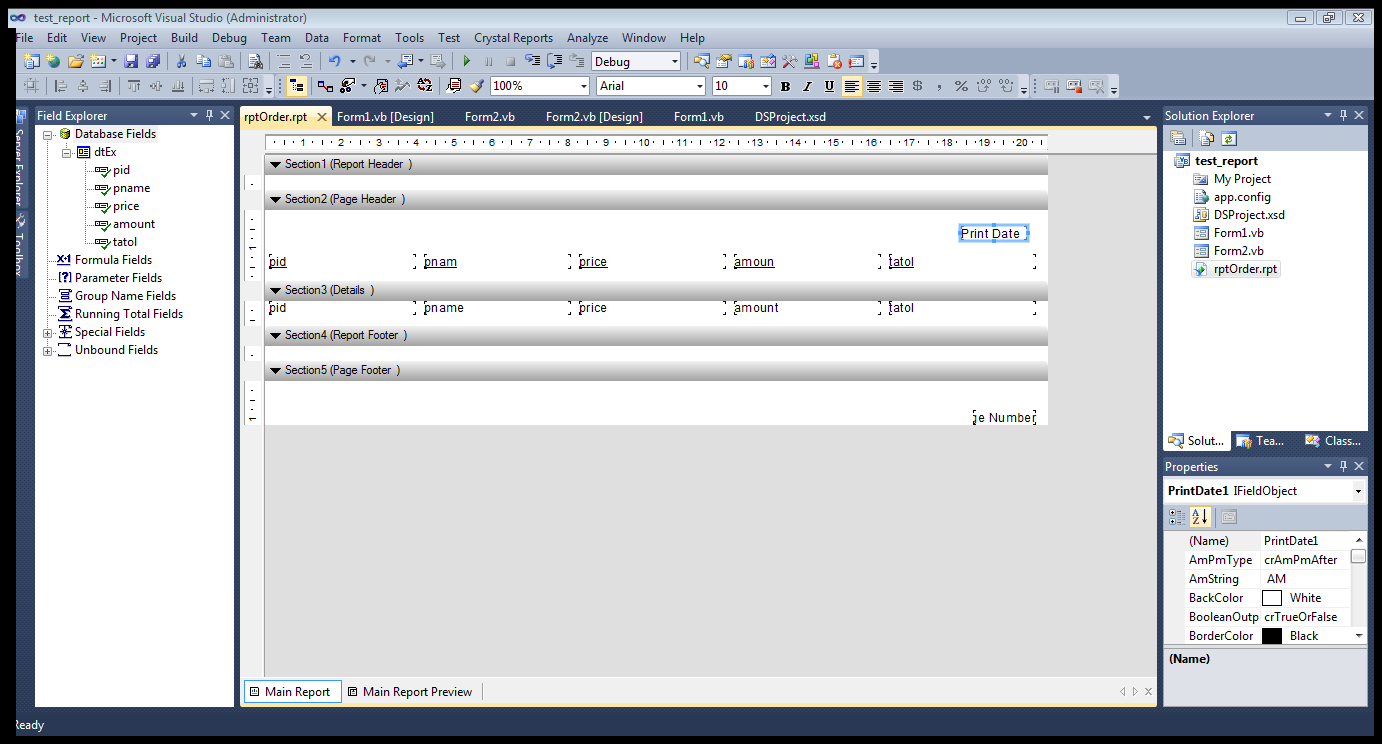Click the Copy icon in the toolbar
This screenshot has width=1382, height=744.
coord(204,61)
